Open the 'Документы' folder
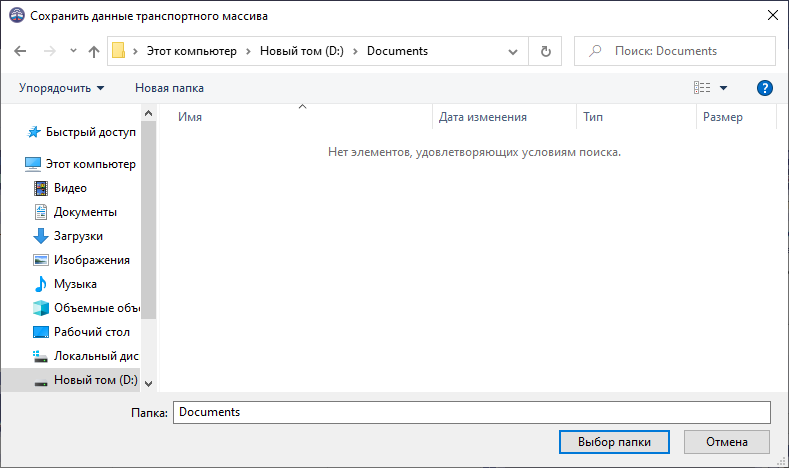This screenshot has height=468, width=789. coord(86,212)
